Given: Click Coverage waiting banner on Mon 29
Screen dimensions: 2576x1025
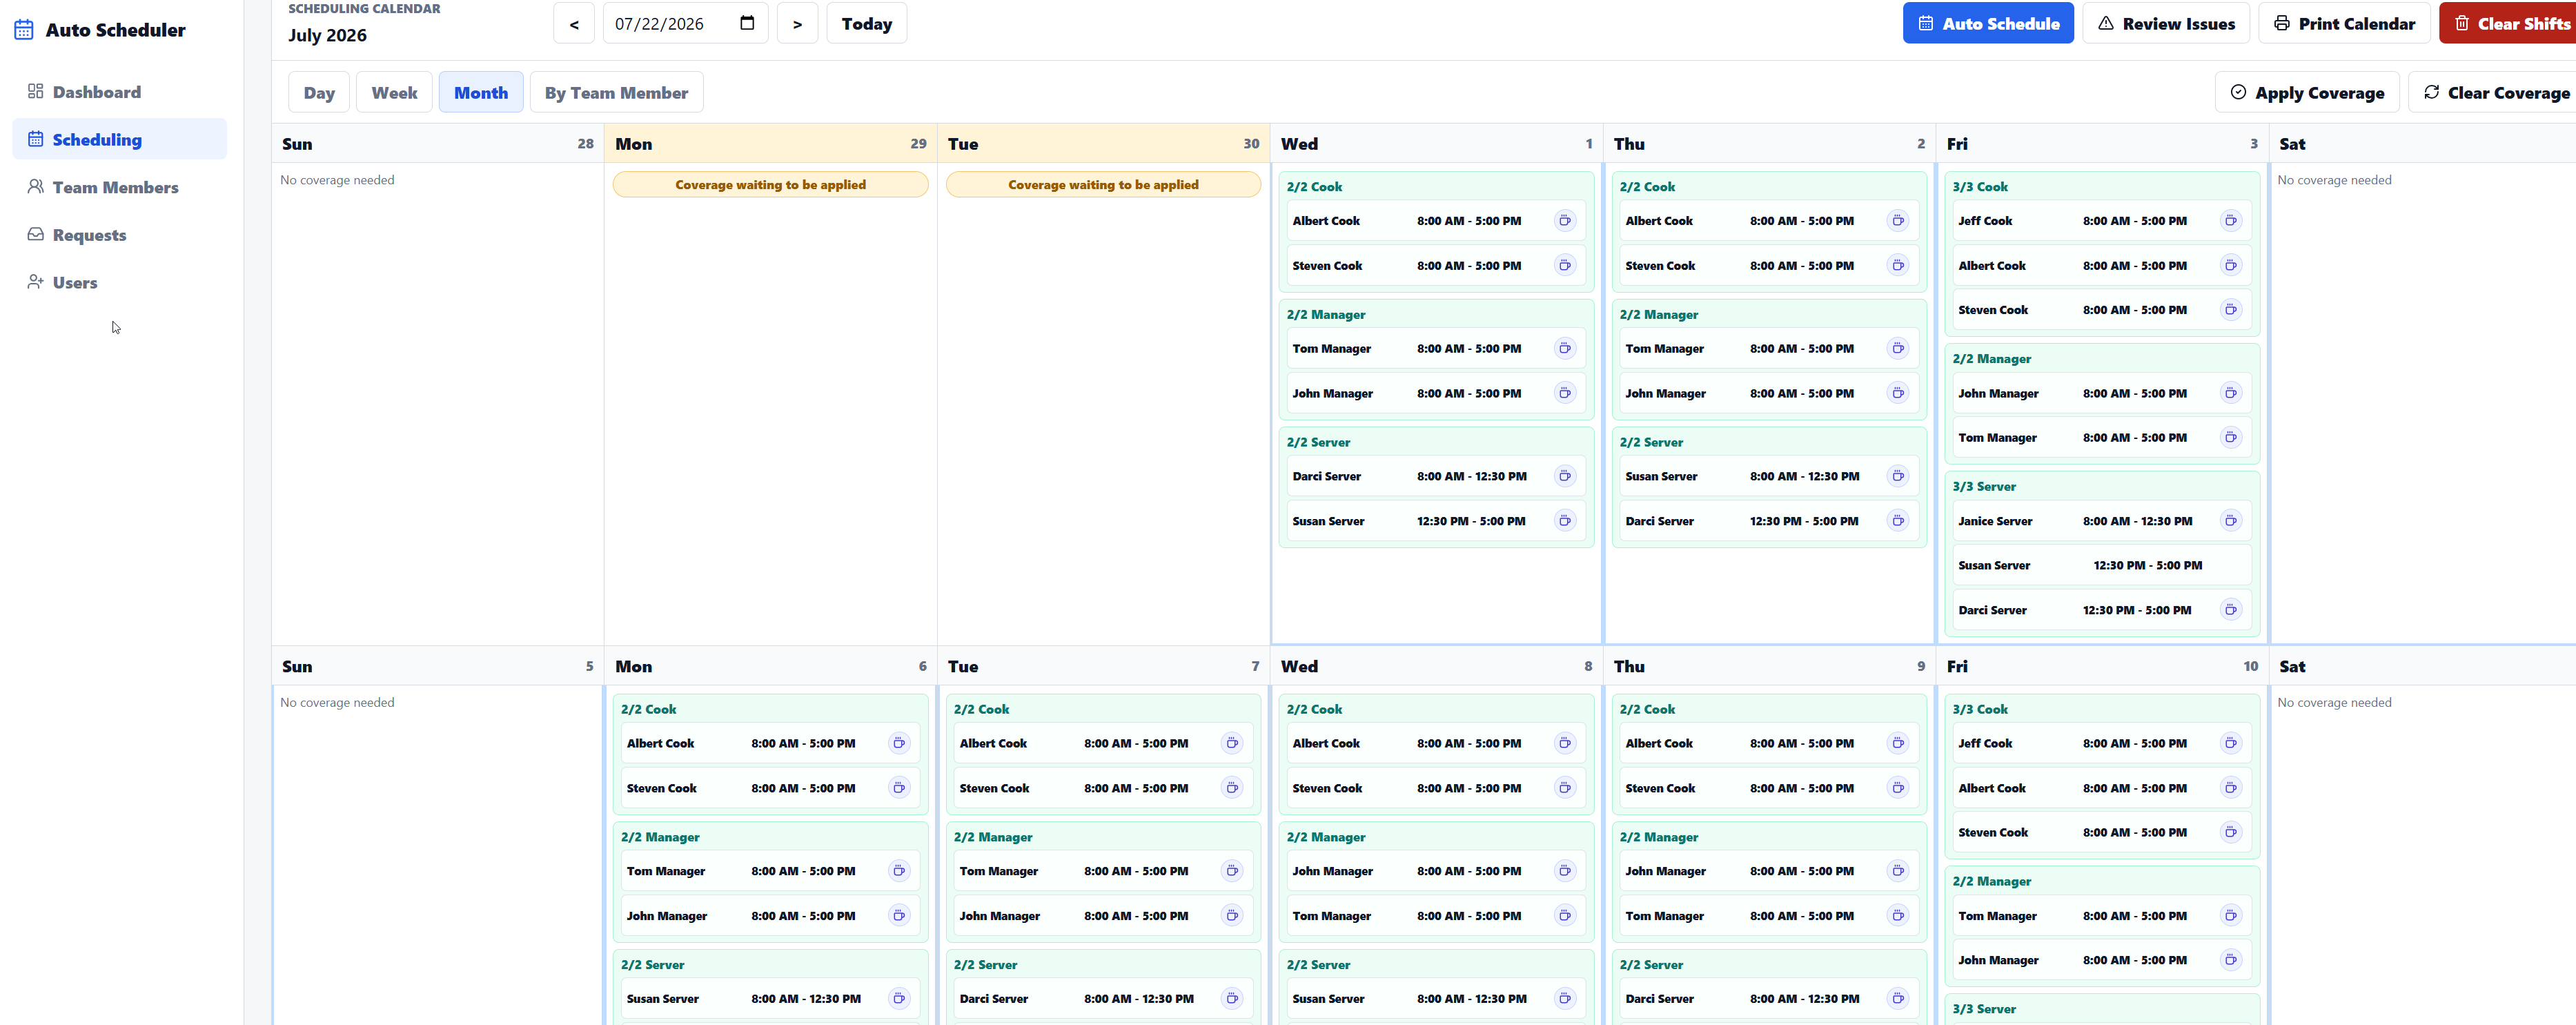Looking at the screenshot, I should [770, 185].
